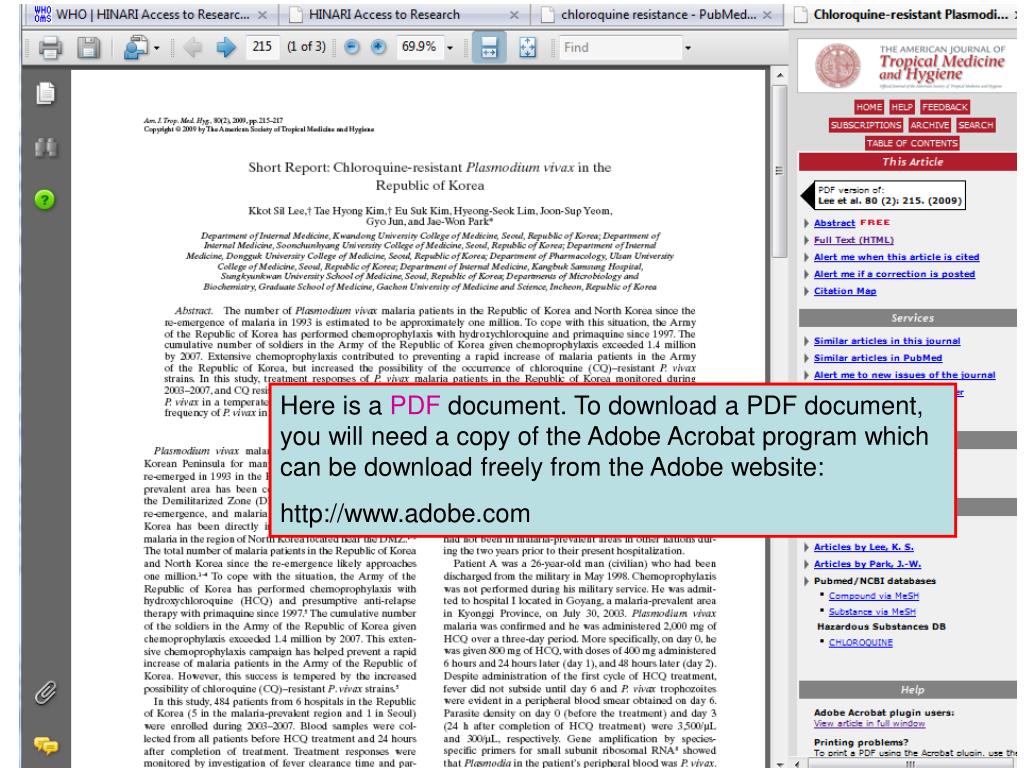Click the "Printing problems?" text
1024x768 pixels.
click(x=861, y=743)
